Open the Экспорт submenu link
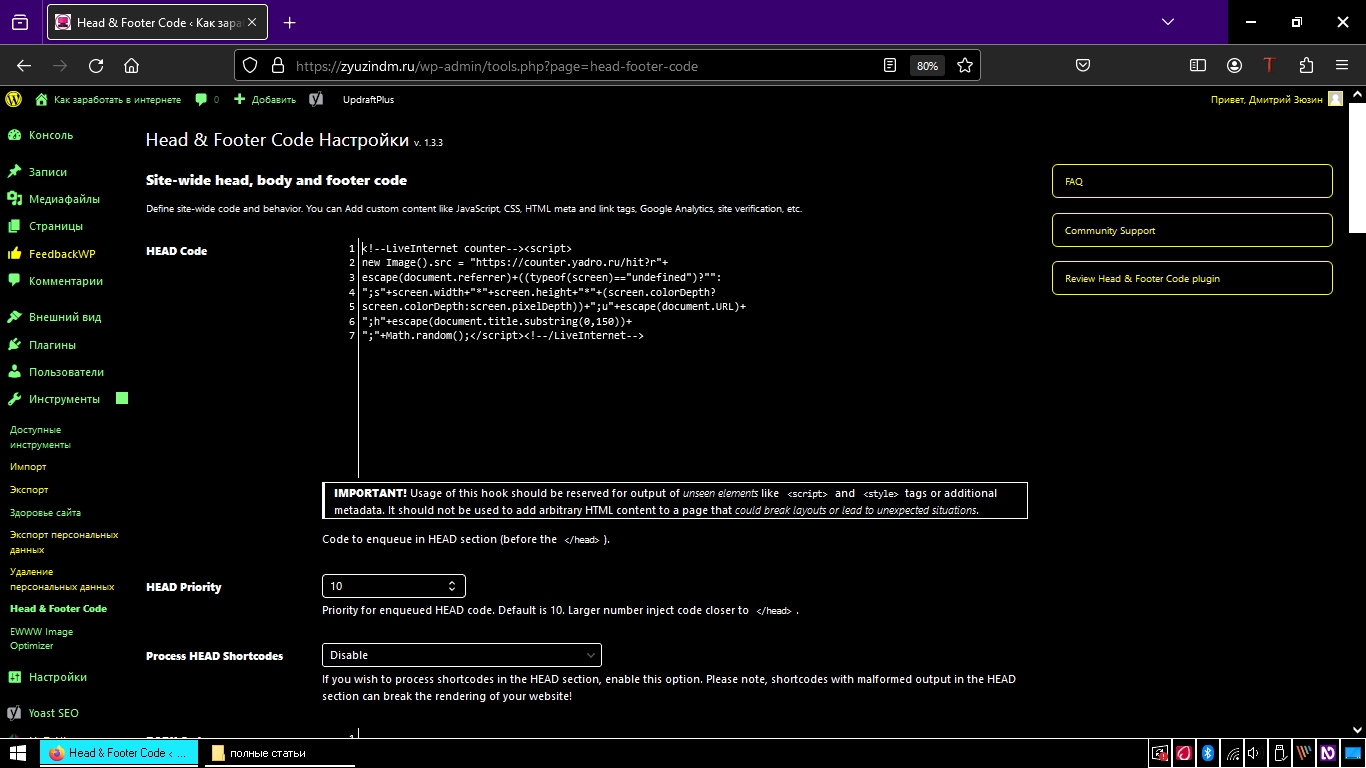Image resolution: width=1366 pixels, height=768 pixels. coord(29,490)
